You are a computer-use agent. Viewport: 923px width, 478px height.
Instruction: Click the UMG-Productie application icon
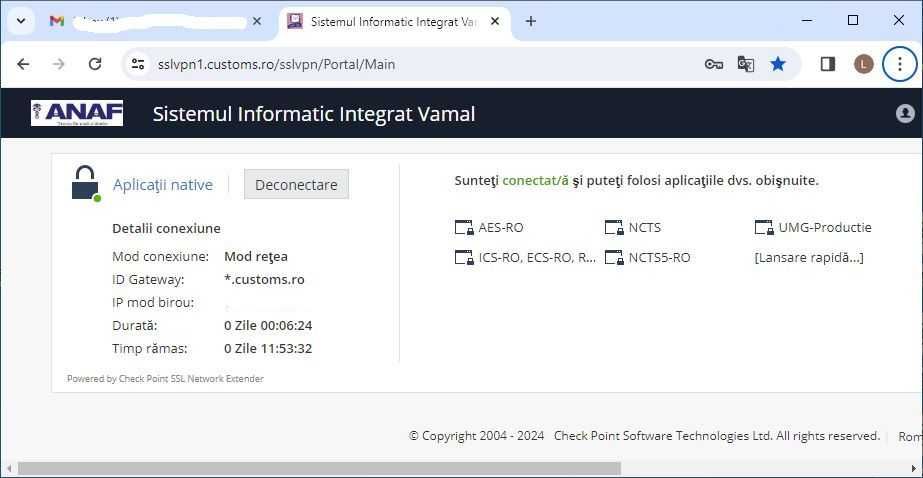pyautogui.click(x=764, y=228)
